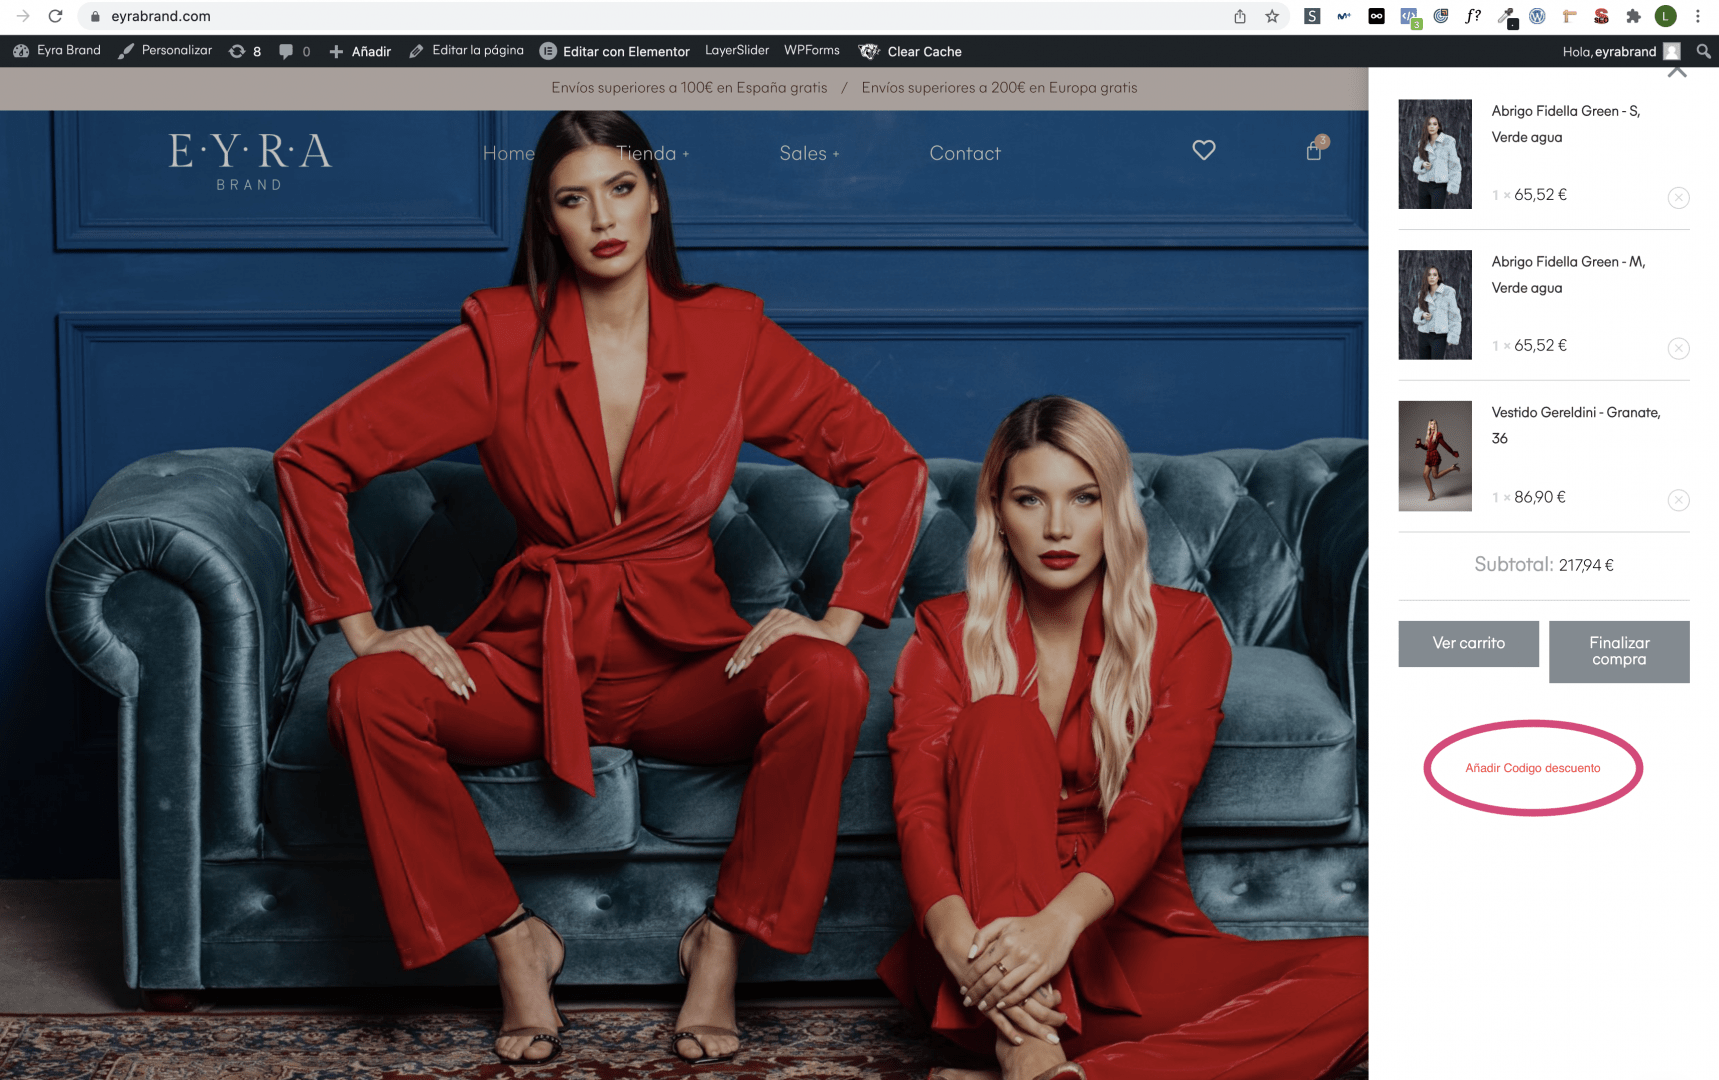This screenshot has width=1719, height=1080.
Task: Click the signpost extension icon
Action: 1569,16
